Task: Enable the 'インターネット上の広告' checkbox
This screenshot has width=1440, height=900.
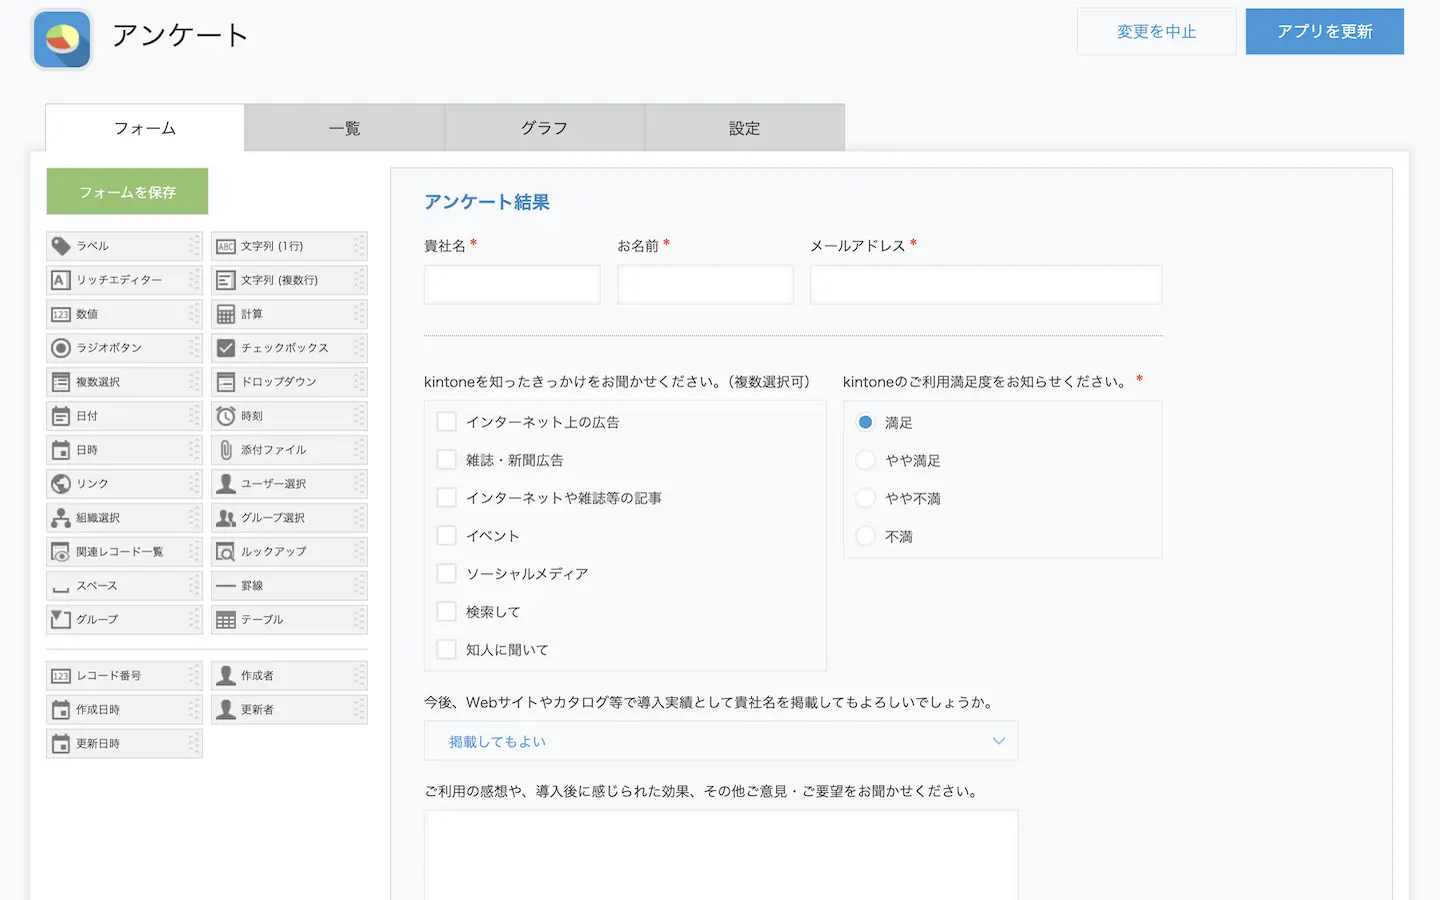Action: pyautogui.click(x=447, y=422)
